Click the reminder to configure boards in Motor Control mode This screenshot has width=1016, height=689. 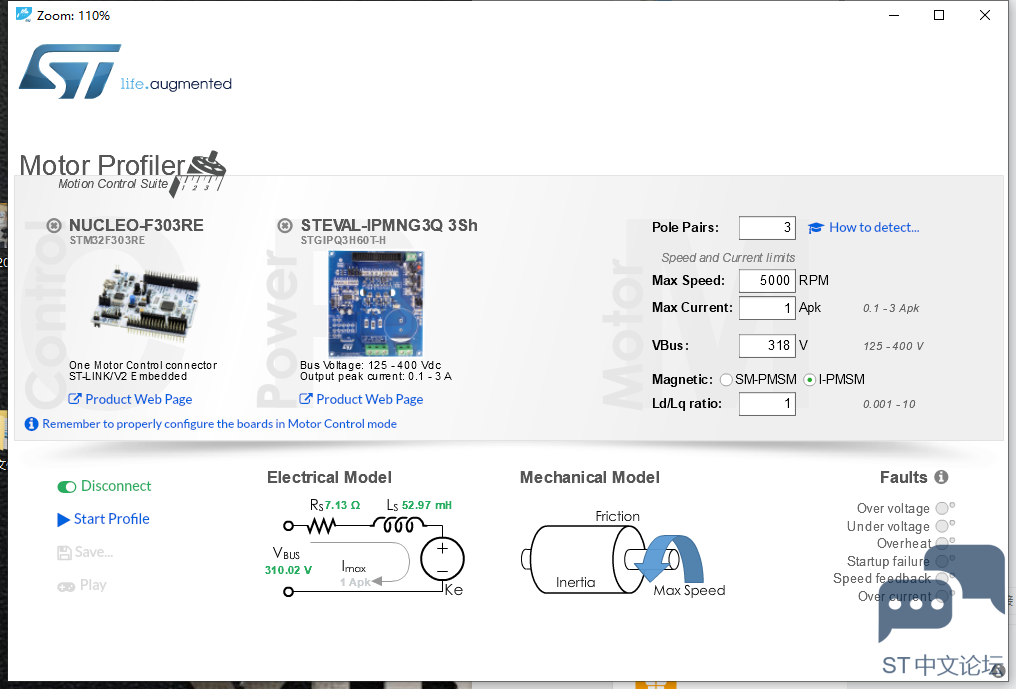coord(220,424)
